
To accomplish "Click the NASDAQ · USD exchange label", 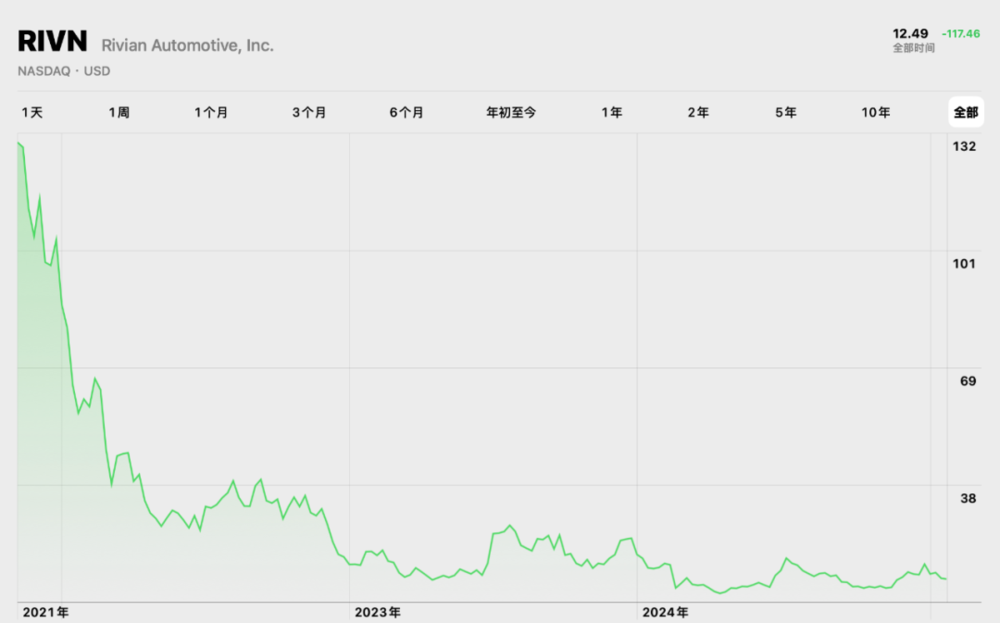I will [63, 70].
